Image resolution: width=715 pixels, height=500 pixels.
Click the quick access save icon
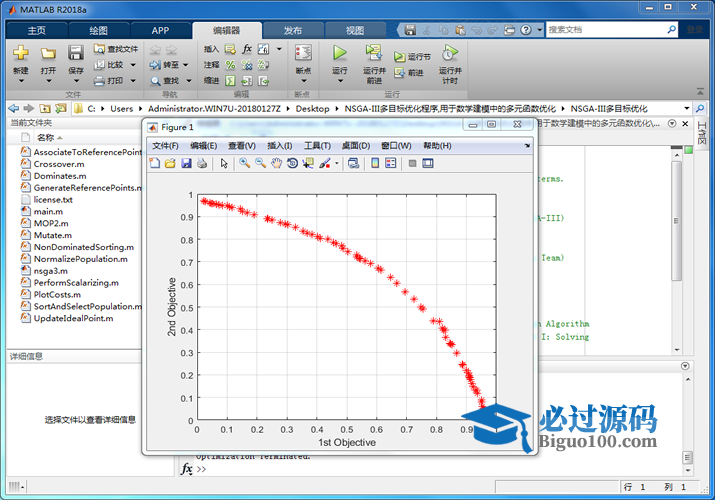[x=410, y=30]
